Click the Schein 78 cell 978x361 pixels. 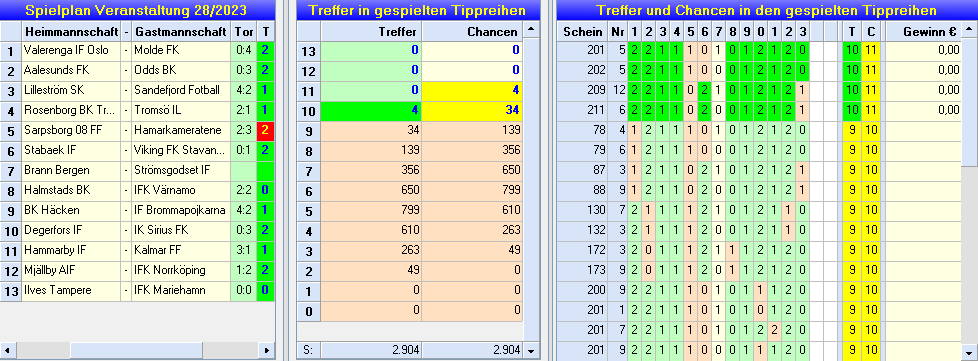pyautogui.click(x=583, y=131)
